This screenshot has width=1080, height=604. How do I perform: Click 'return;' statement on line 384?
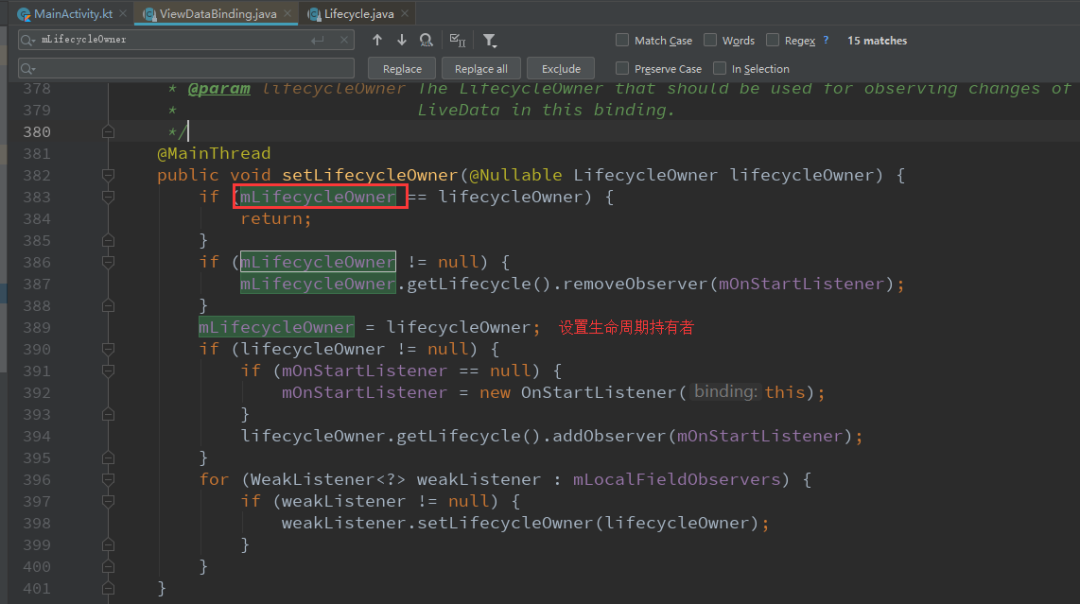(276, 219)
